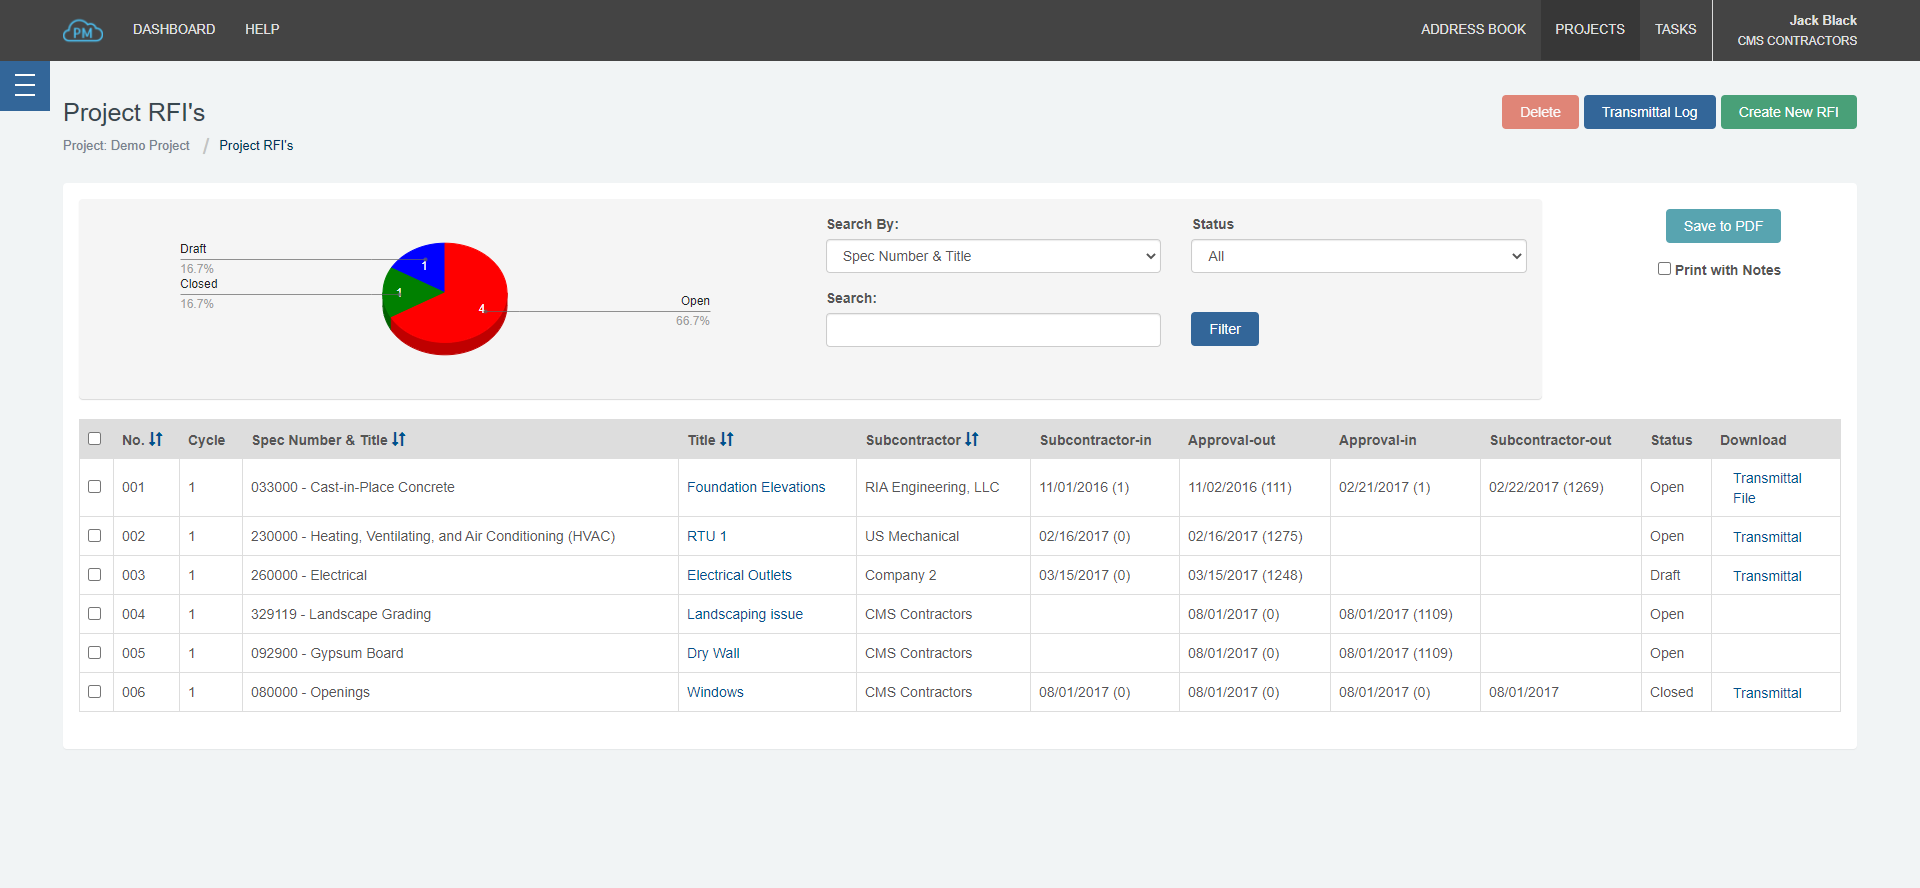Open Landscaping issue RFI link
The width and height of the screenshot is (1920, 888).
[x=745, y=614]
